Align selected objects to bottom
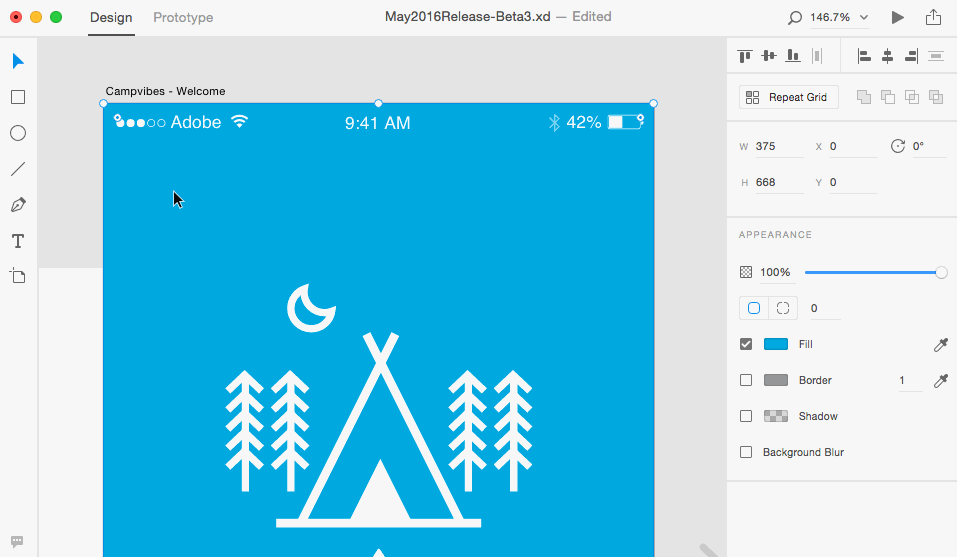 tap(793, 56)
